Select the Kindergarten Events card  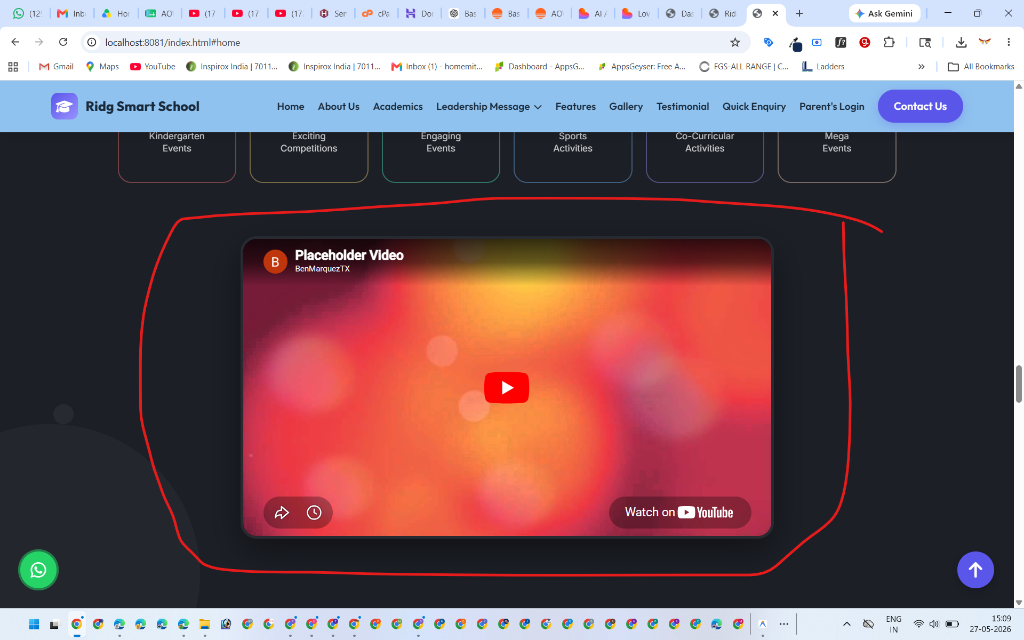[x=176, y=157]
